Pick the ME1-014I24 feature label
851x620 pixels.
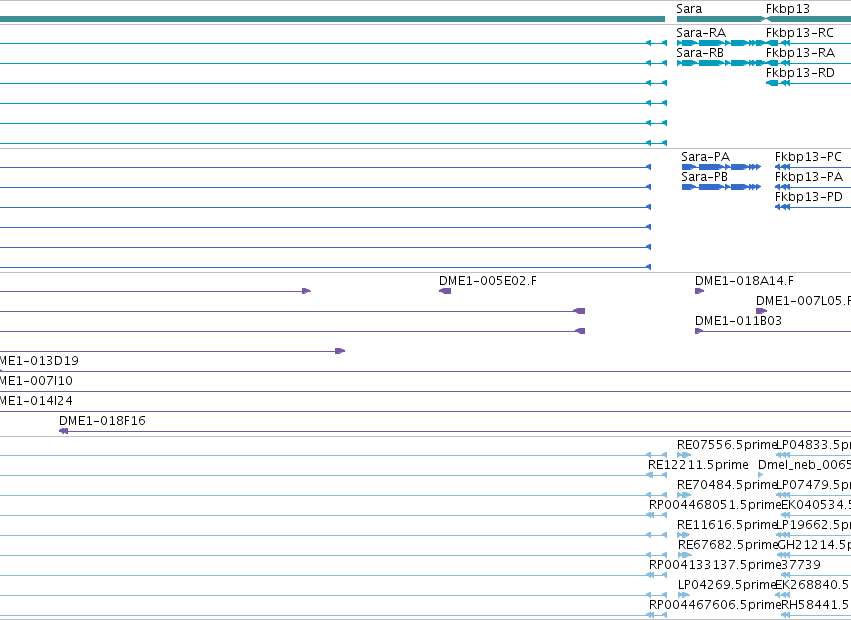[36, 401]
